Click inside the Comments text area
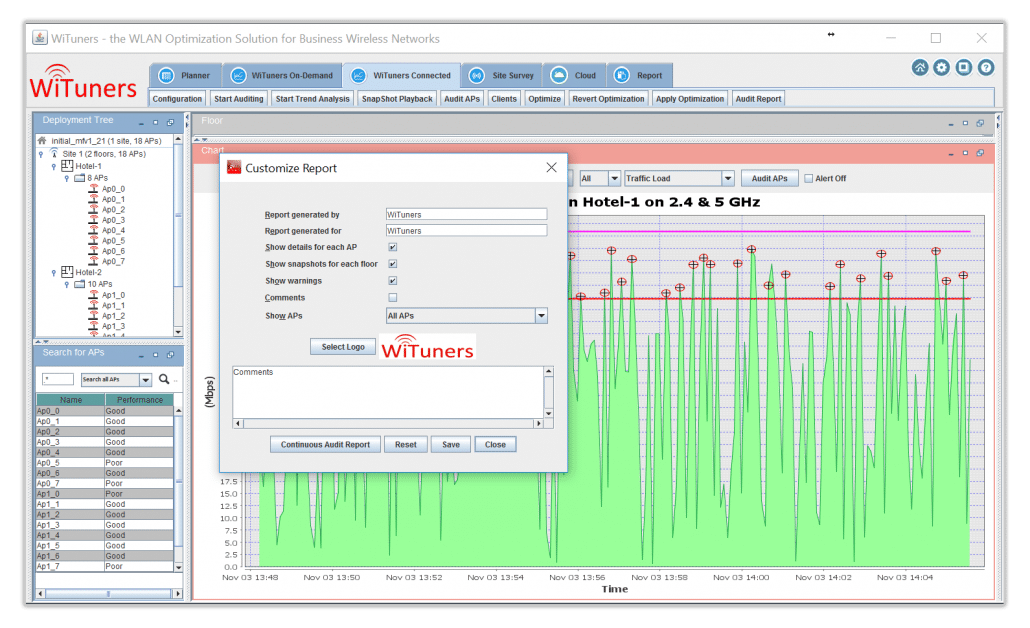This screenshot has height=628, width=1030. (388, 392)
